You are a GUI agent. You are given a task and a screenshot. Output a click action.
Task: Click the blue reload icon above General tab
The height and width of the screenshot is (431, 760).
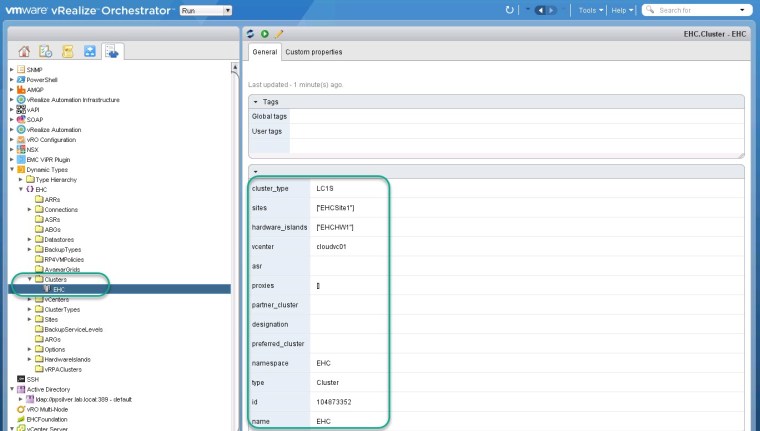pos(251,34)
